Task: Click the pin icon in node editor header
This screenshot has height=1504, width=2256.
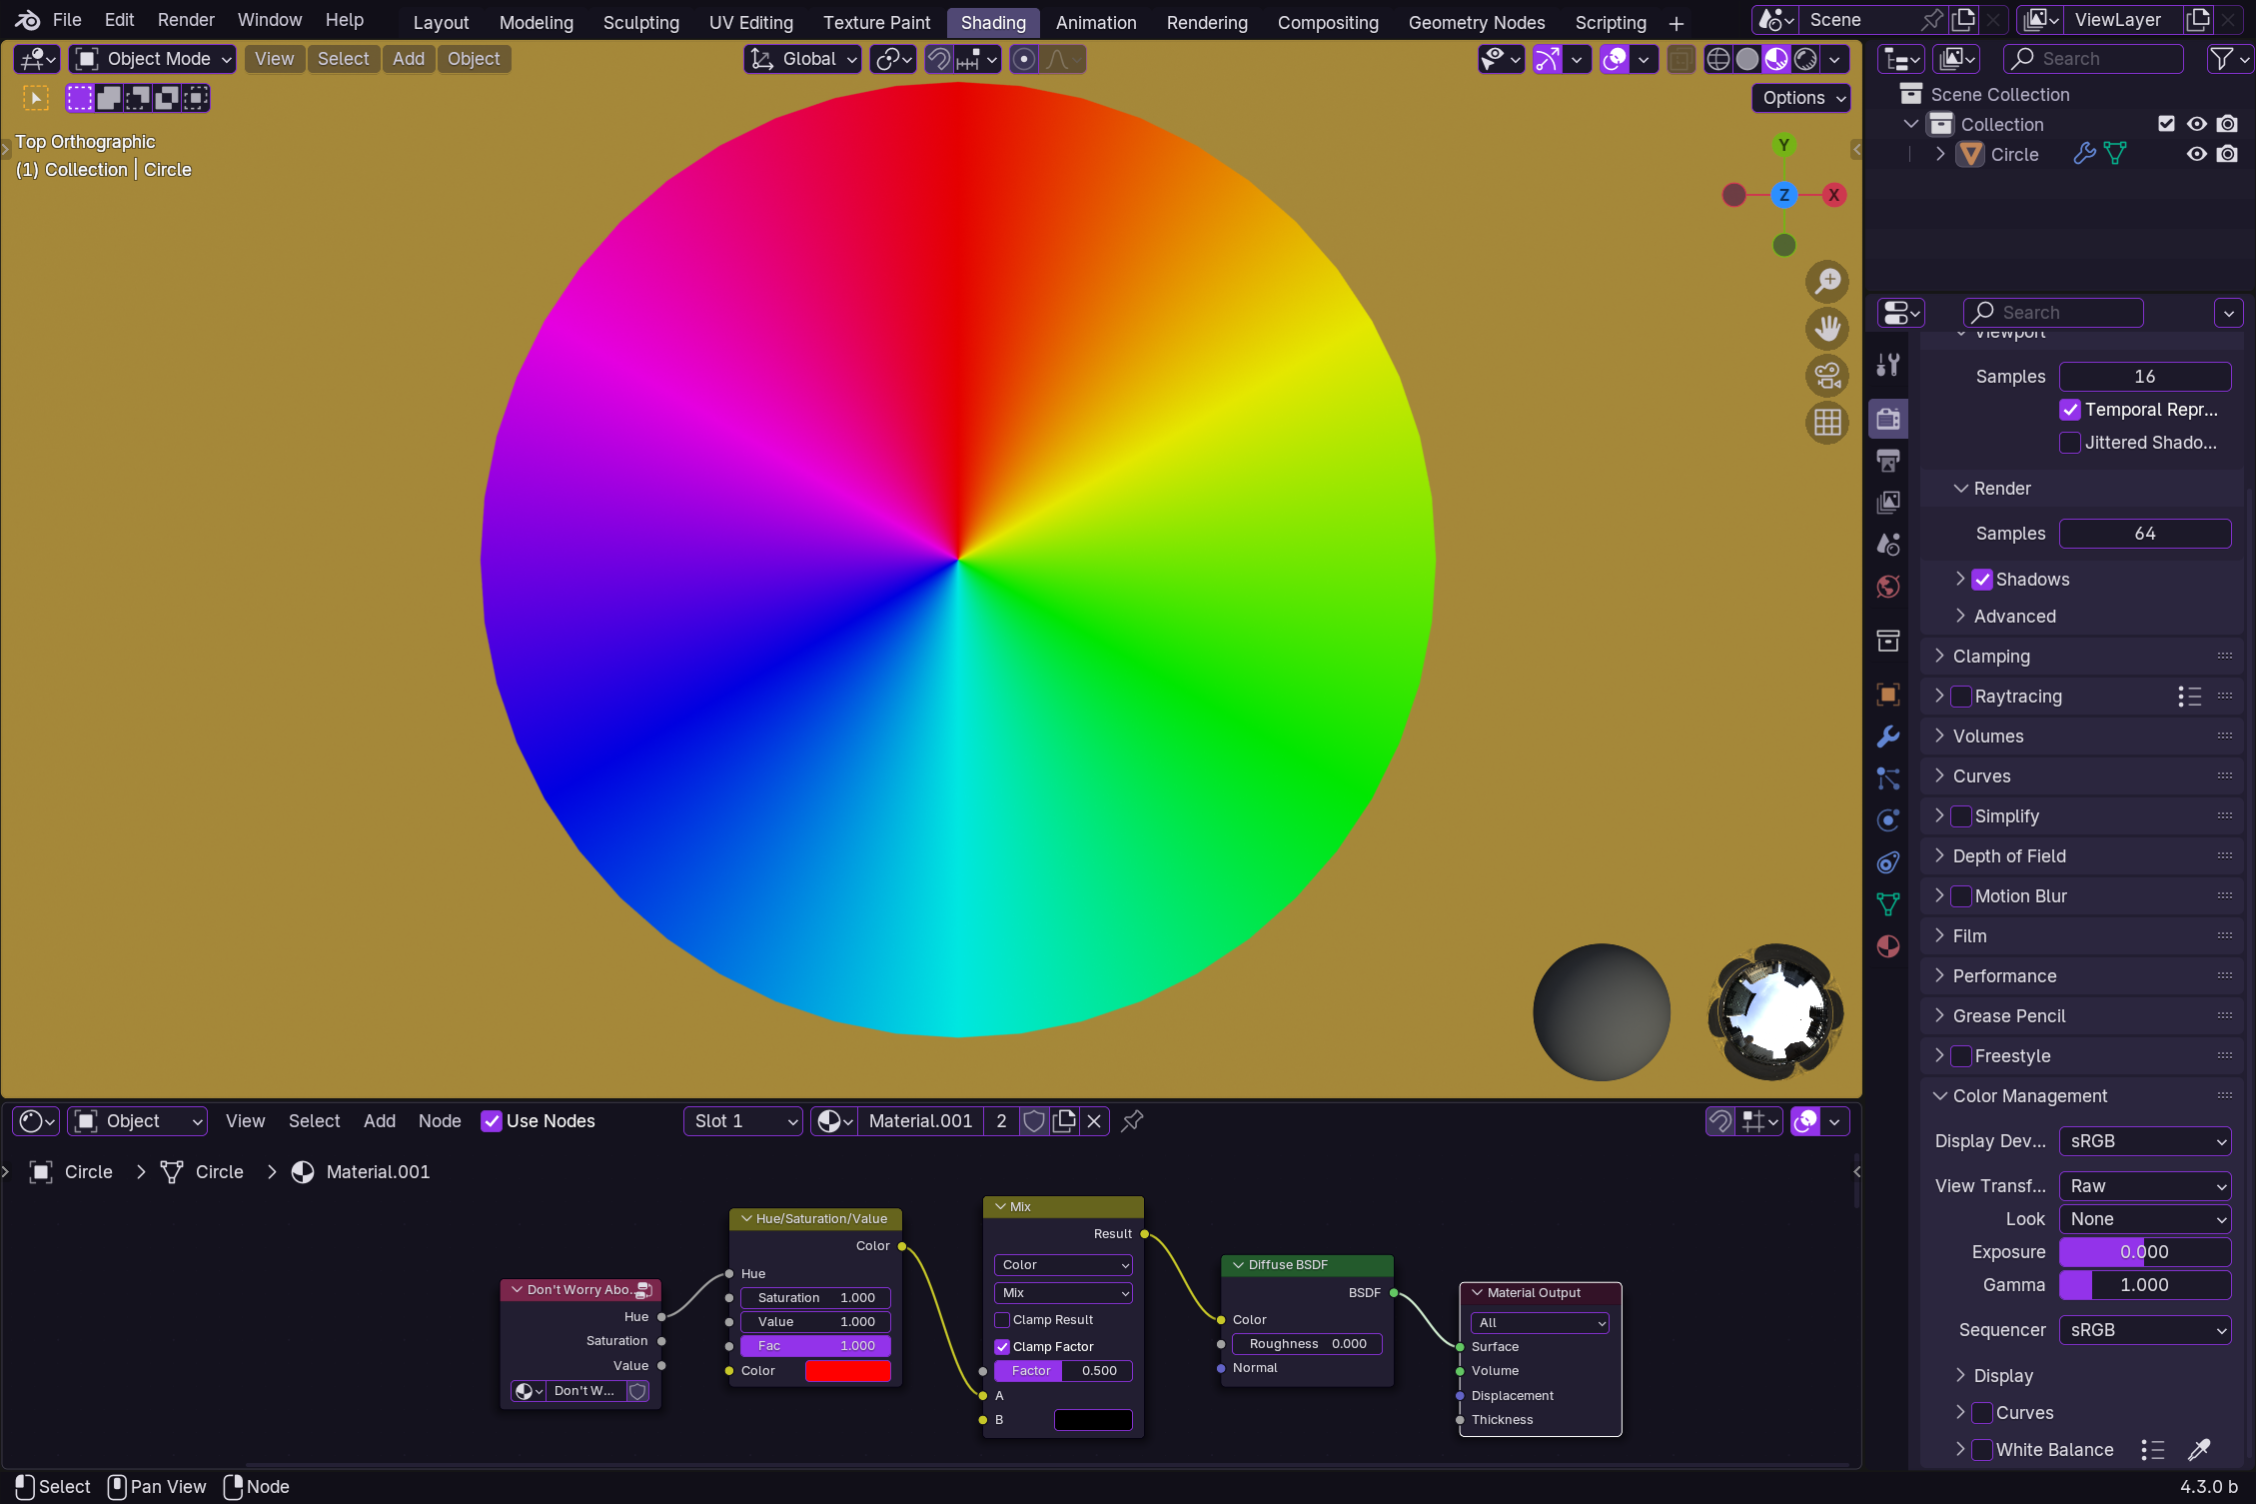Action: 1132,1121
